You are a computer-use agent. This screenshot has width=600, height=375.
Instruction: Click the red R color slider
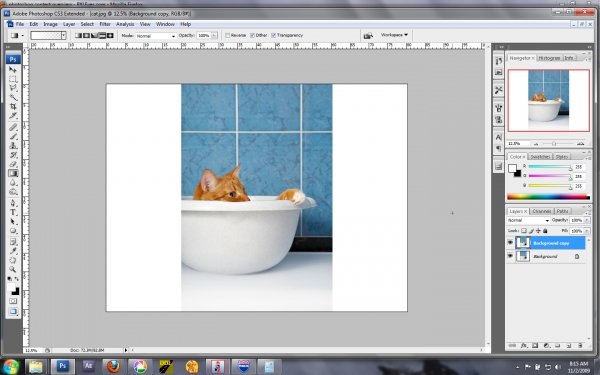(x=550, y=167)
